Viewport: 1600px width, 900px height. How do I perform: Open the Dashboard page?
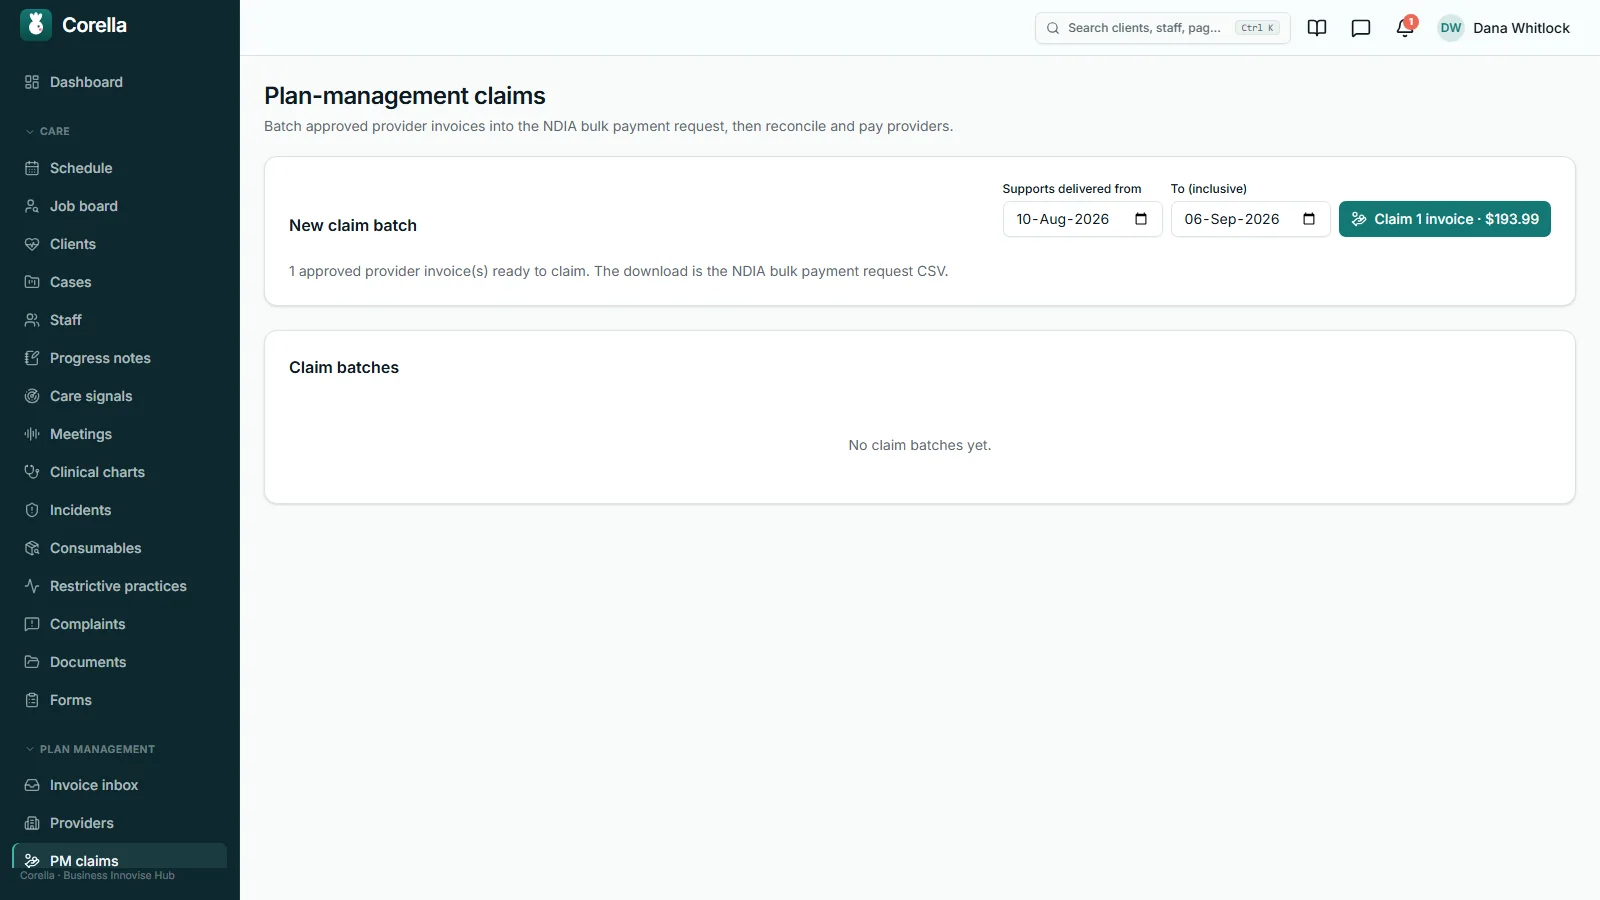120,82
